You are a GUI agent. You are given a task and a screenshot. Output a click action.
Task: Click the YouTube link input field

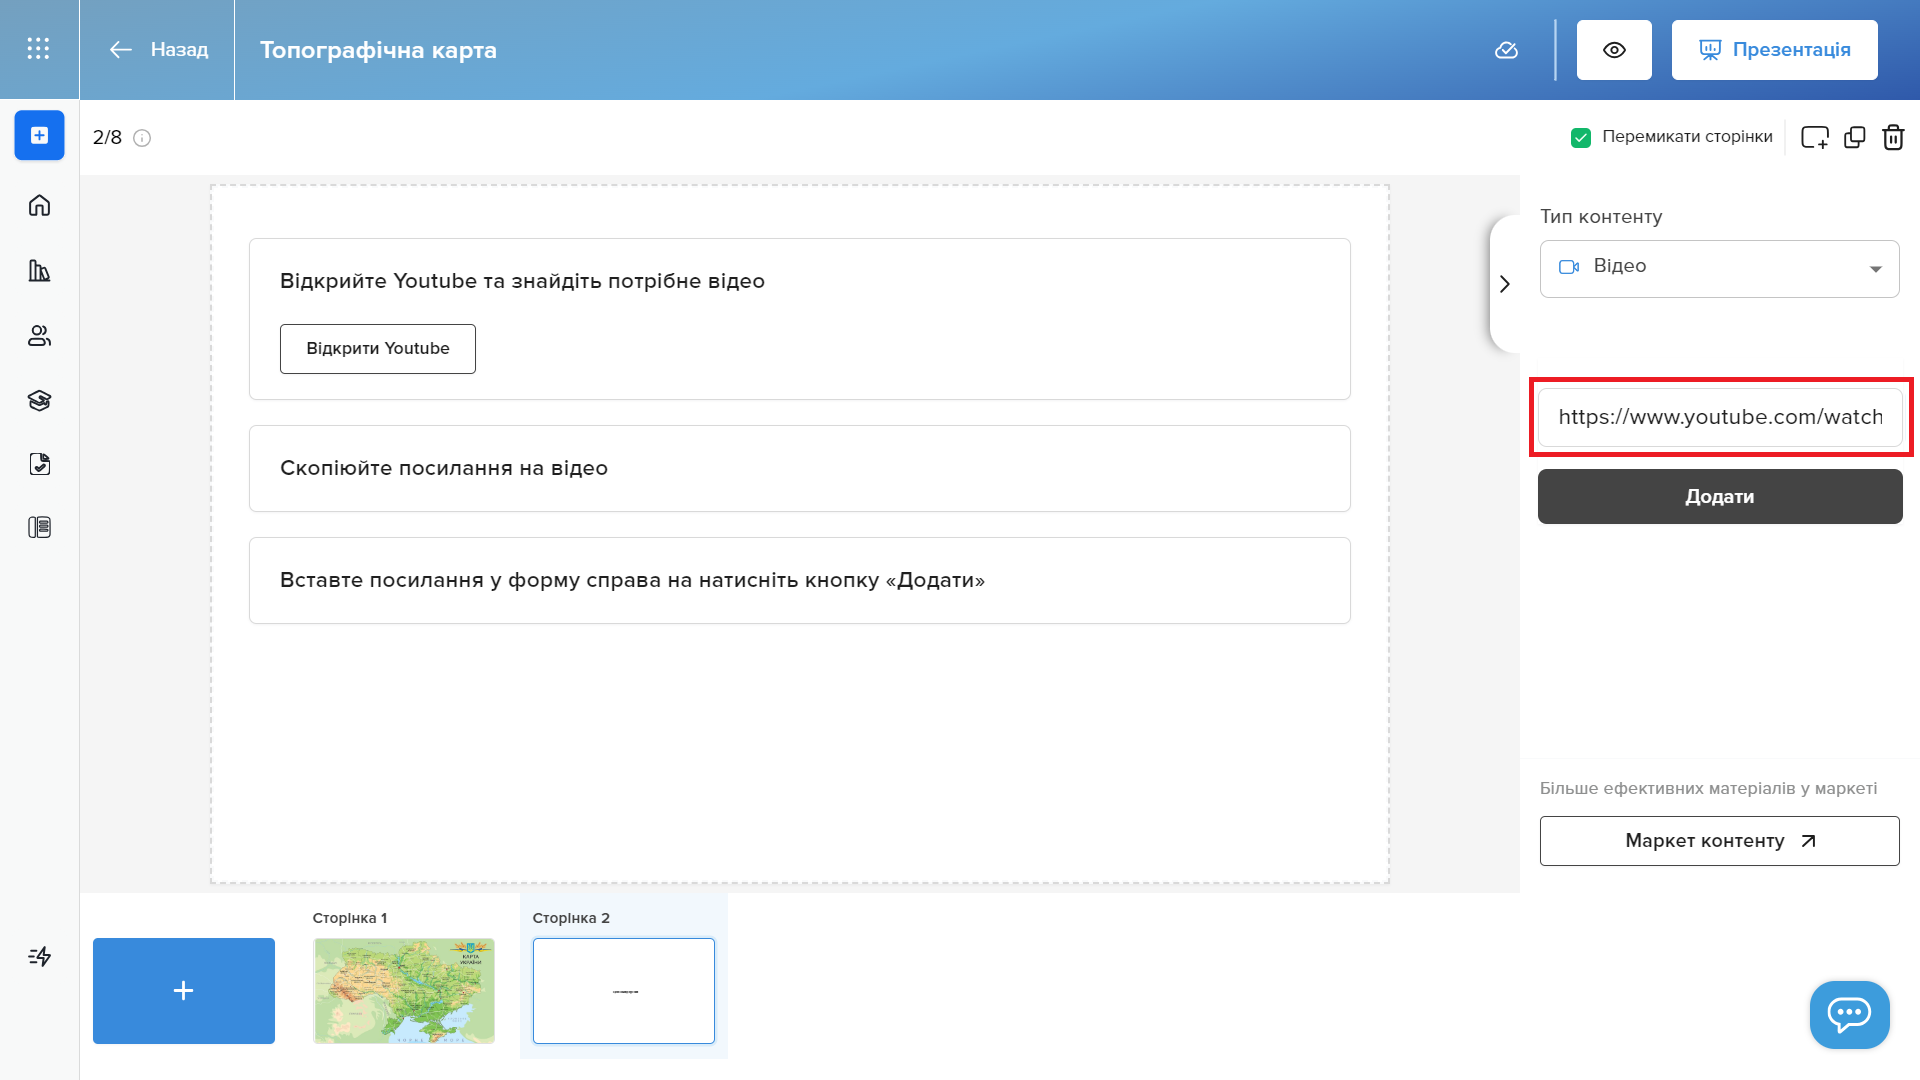click(x=1719, y=417)
